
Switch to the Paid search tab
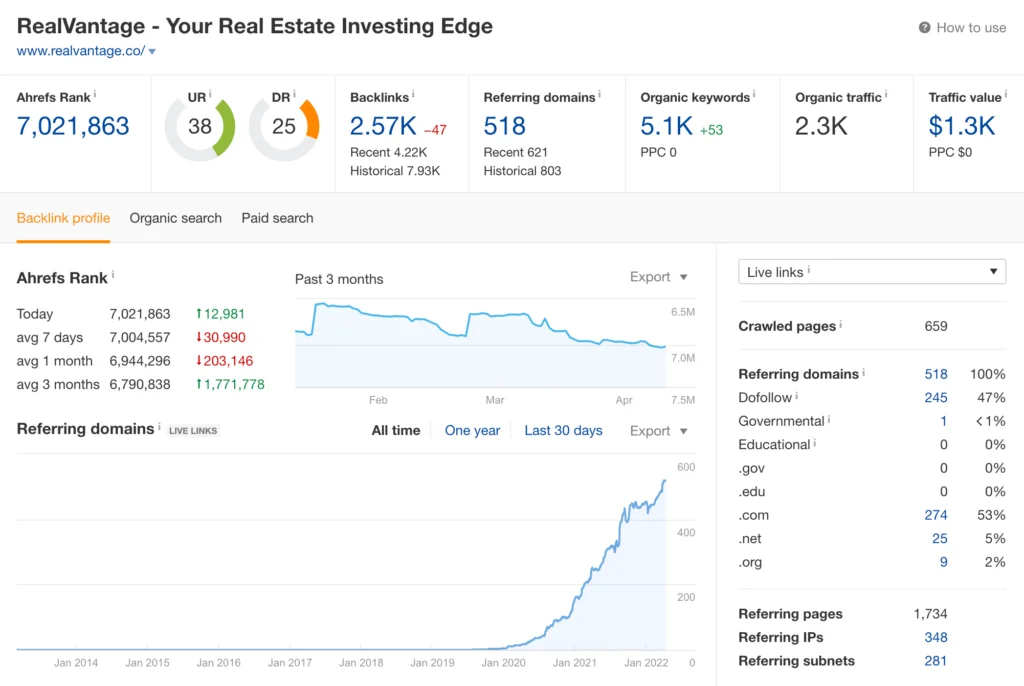[x=277, y=218]
